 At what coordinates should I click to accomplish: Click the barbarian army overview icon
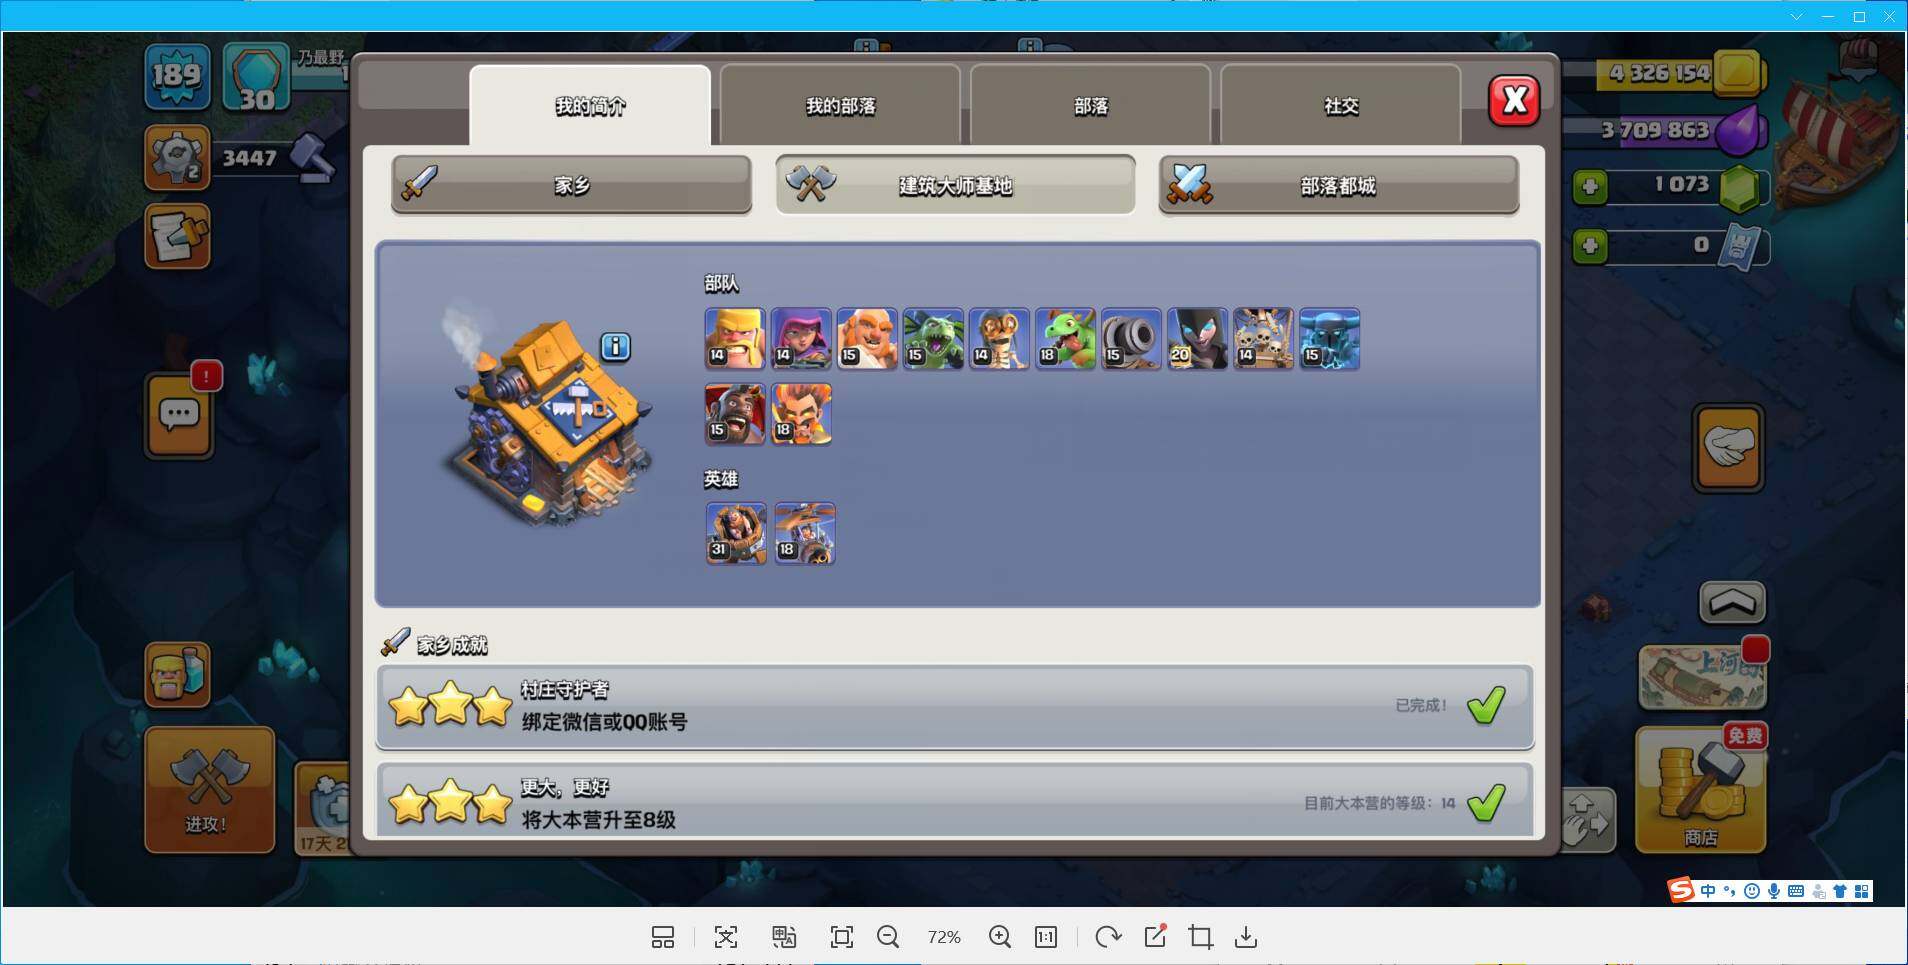pyautogui.click(x=177, y=675)
